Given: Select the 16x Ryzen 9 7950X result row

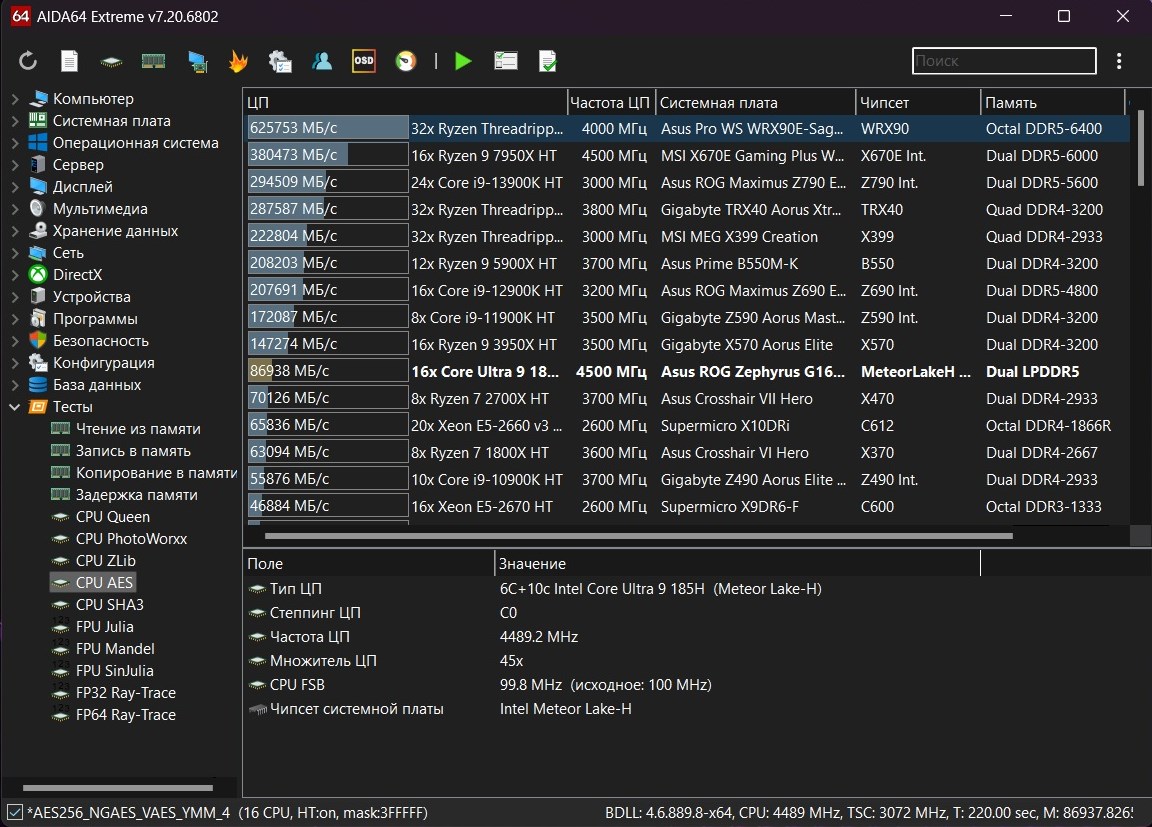Looking at the screenshot, I should (x=486, y=156).
